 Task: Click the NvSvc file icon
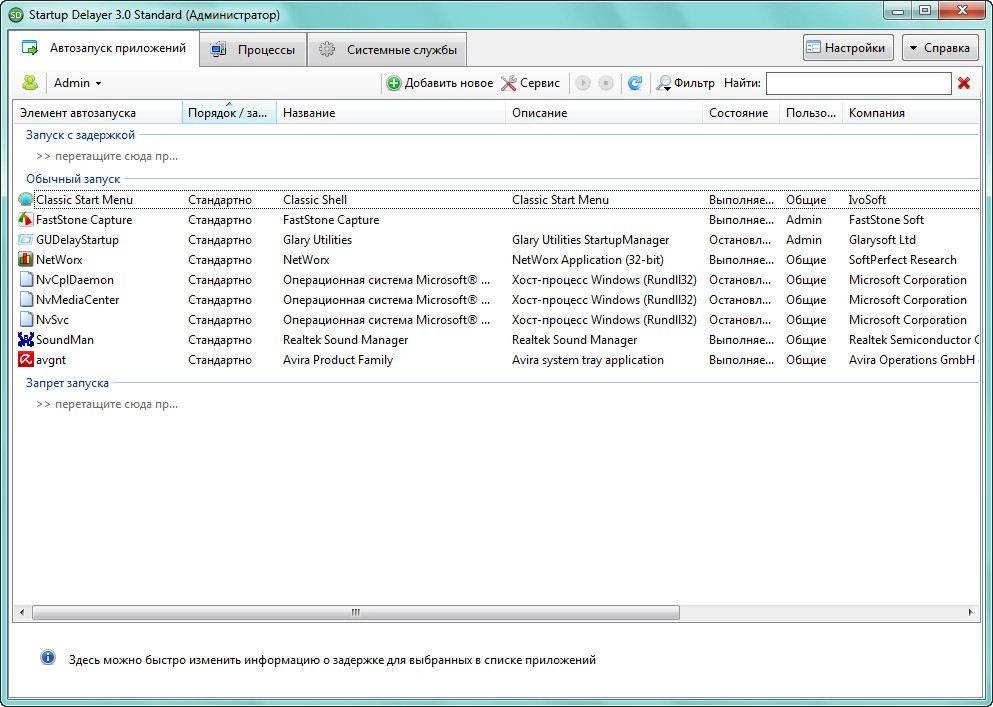pyautogui.click(x=25, y=319)
